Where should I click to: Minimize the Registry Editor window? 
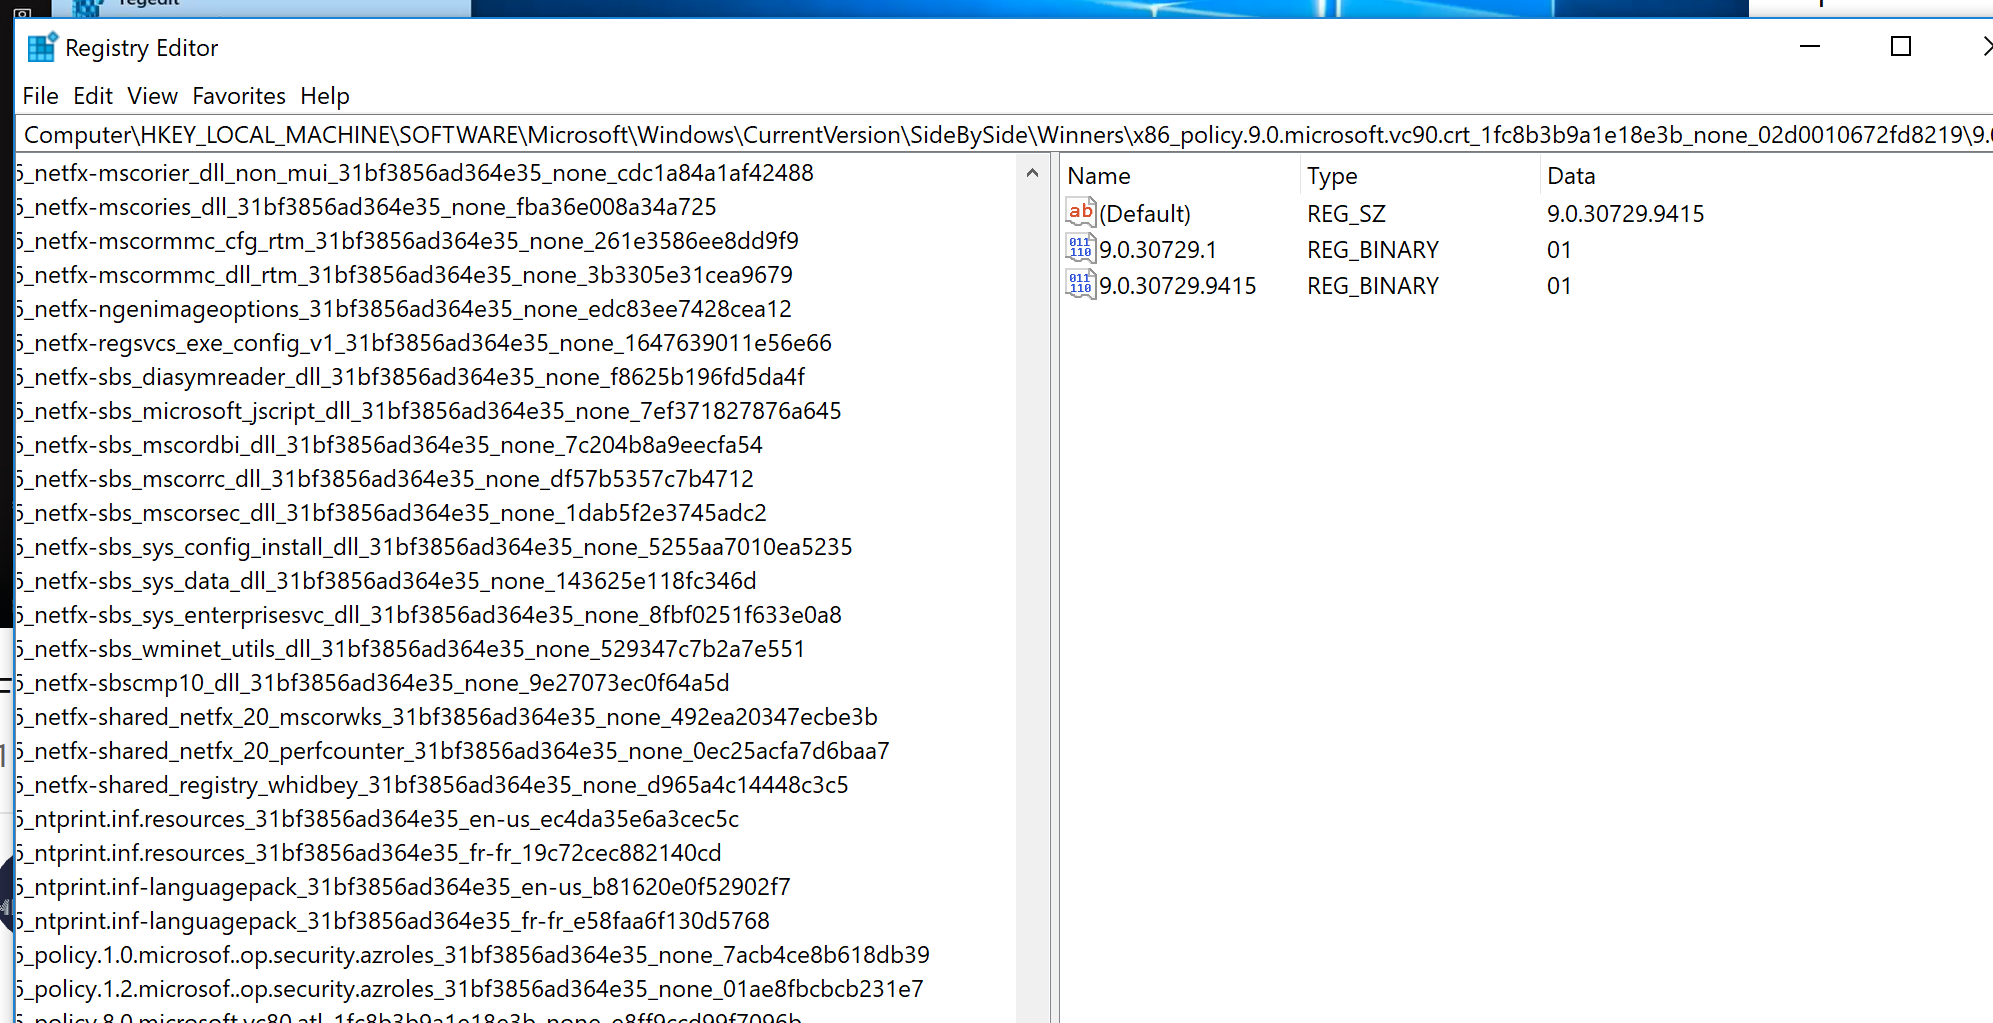1810,47
